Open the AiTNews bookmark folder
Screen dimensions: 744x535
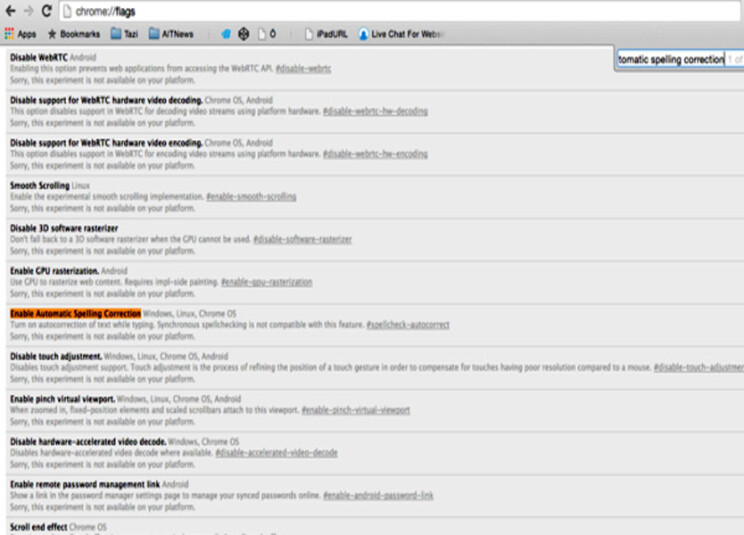pos(172,34)
